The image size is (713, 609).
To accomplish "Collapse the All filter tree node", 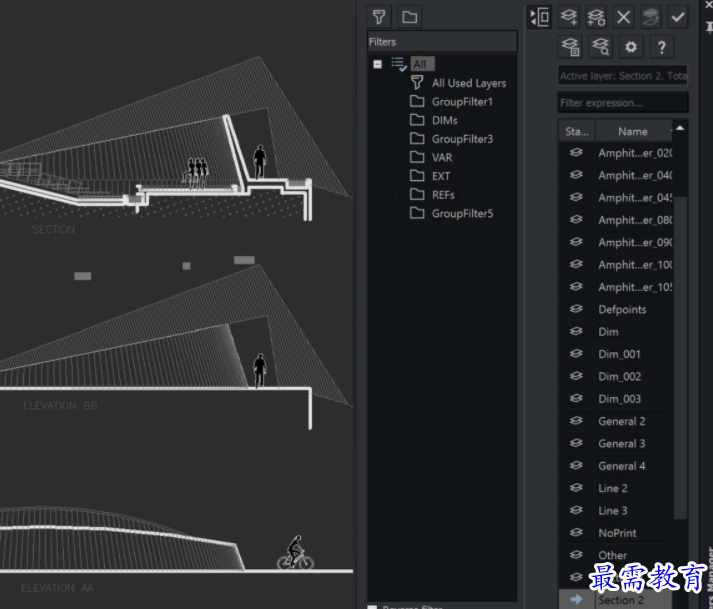I will tap(377, 64).
